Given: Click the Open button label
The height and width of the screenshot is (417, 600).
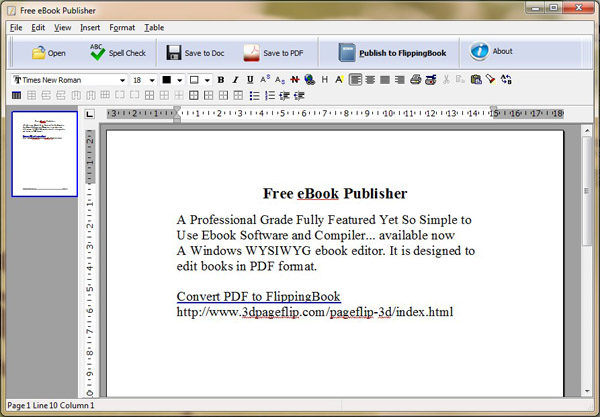Looking at the screenshot, I should click(x=57, y=53).
